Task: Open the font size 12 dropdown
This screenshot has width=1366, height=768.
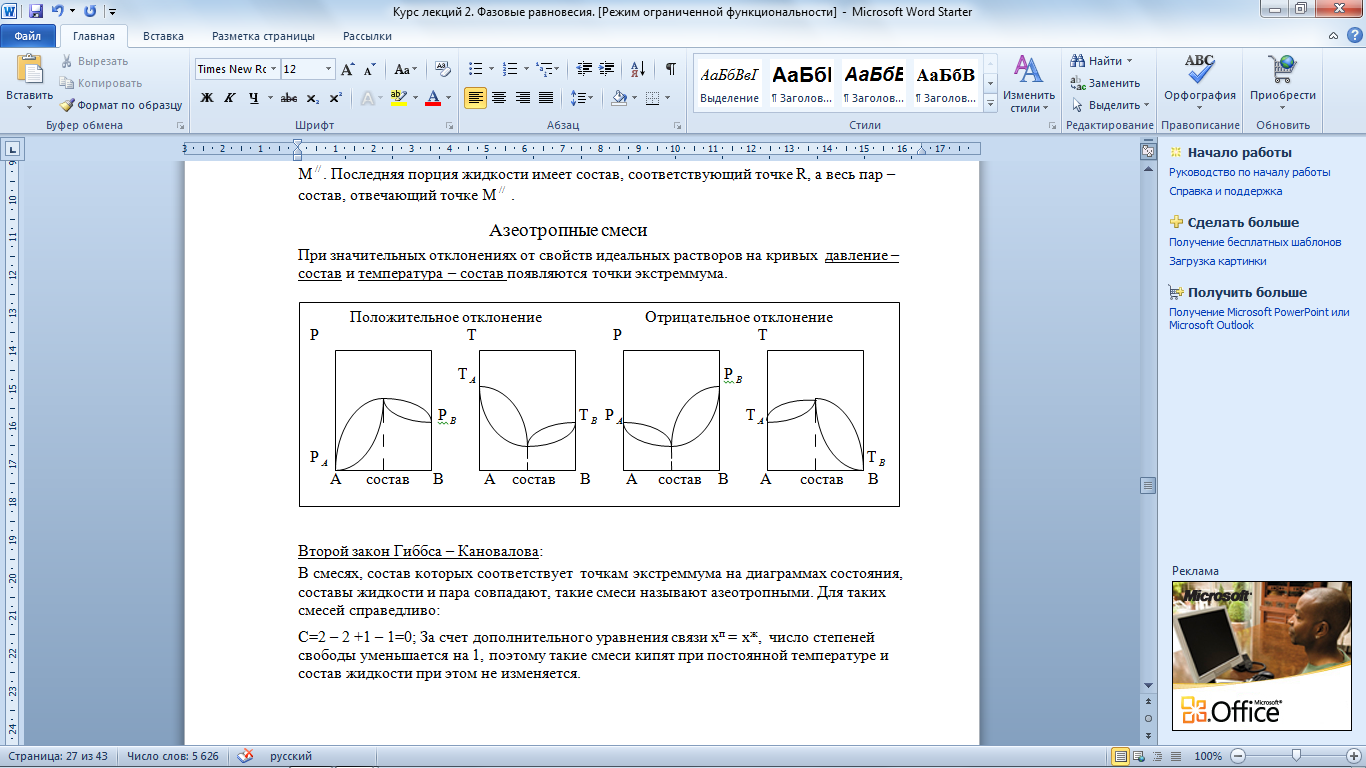Action: pos(328,69)
